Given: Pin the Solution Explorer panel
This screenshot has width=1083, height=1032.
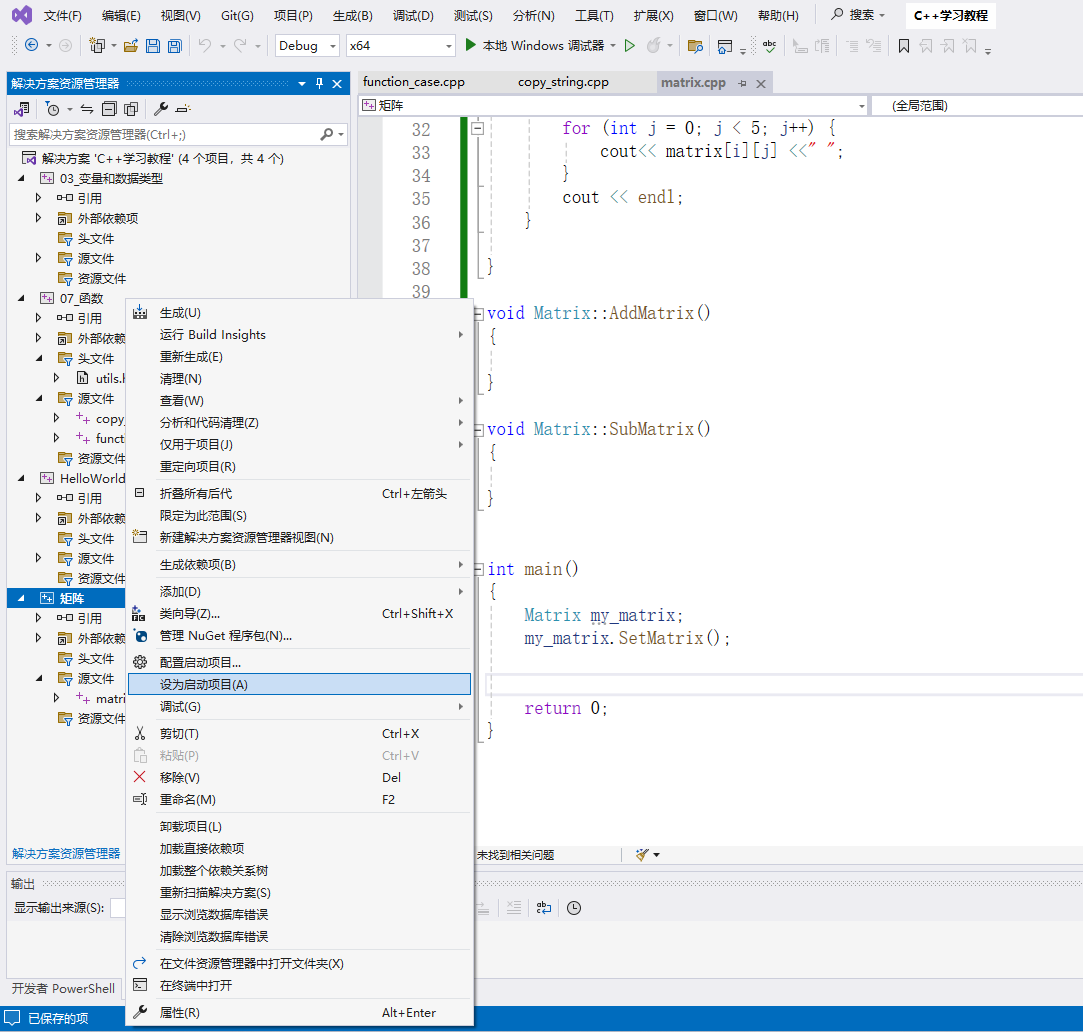Looking at the screenshot, I should coord(319,84).
